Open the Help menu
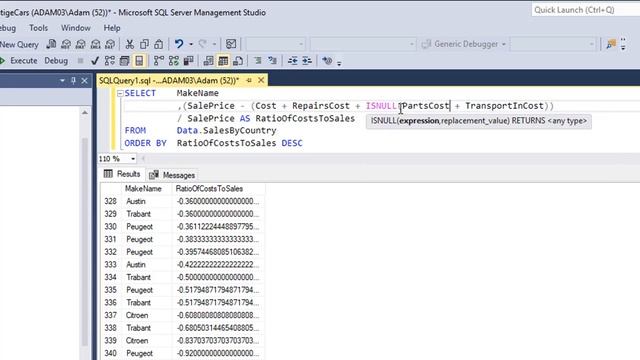Screen dimensions: 640x360 112,28
